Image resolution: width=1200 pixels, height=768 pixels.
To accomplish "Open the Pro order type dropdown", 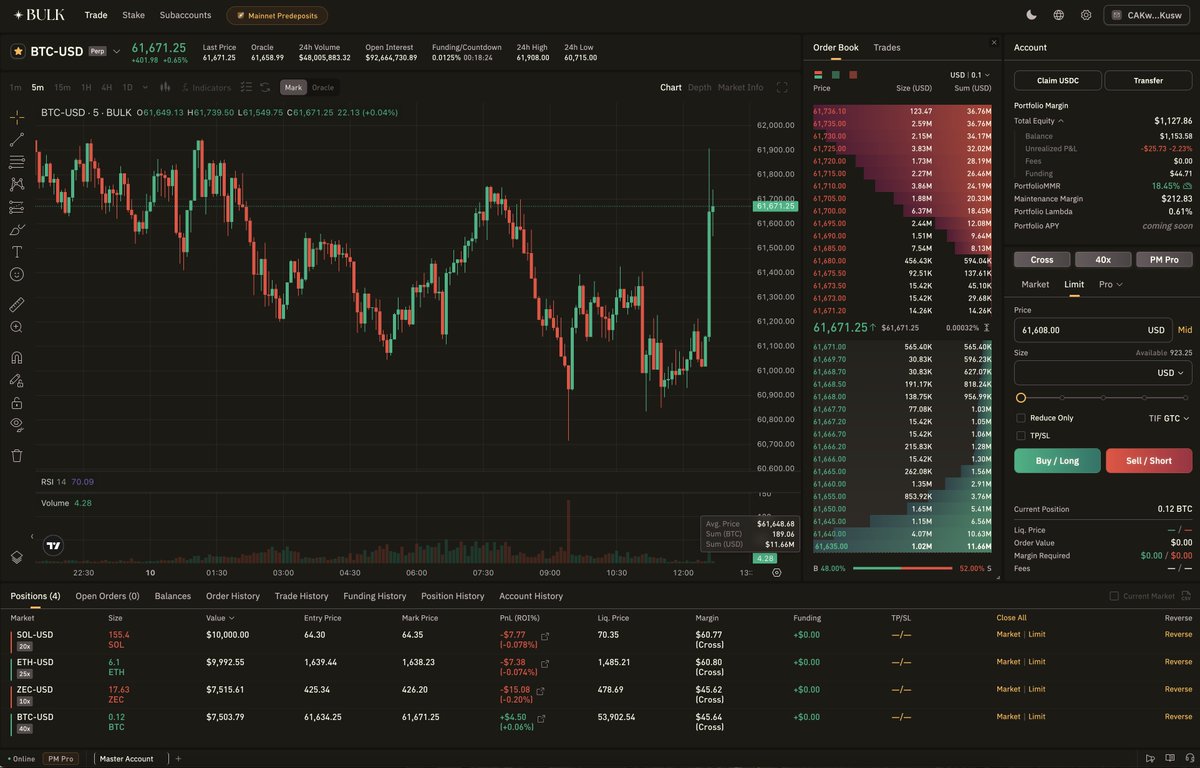I will pyautogui.click(x=1110, y=284).
